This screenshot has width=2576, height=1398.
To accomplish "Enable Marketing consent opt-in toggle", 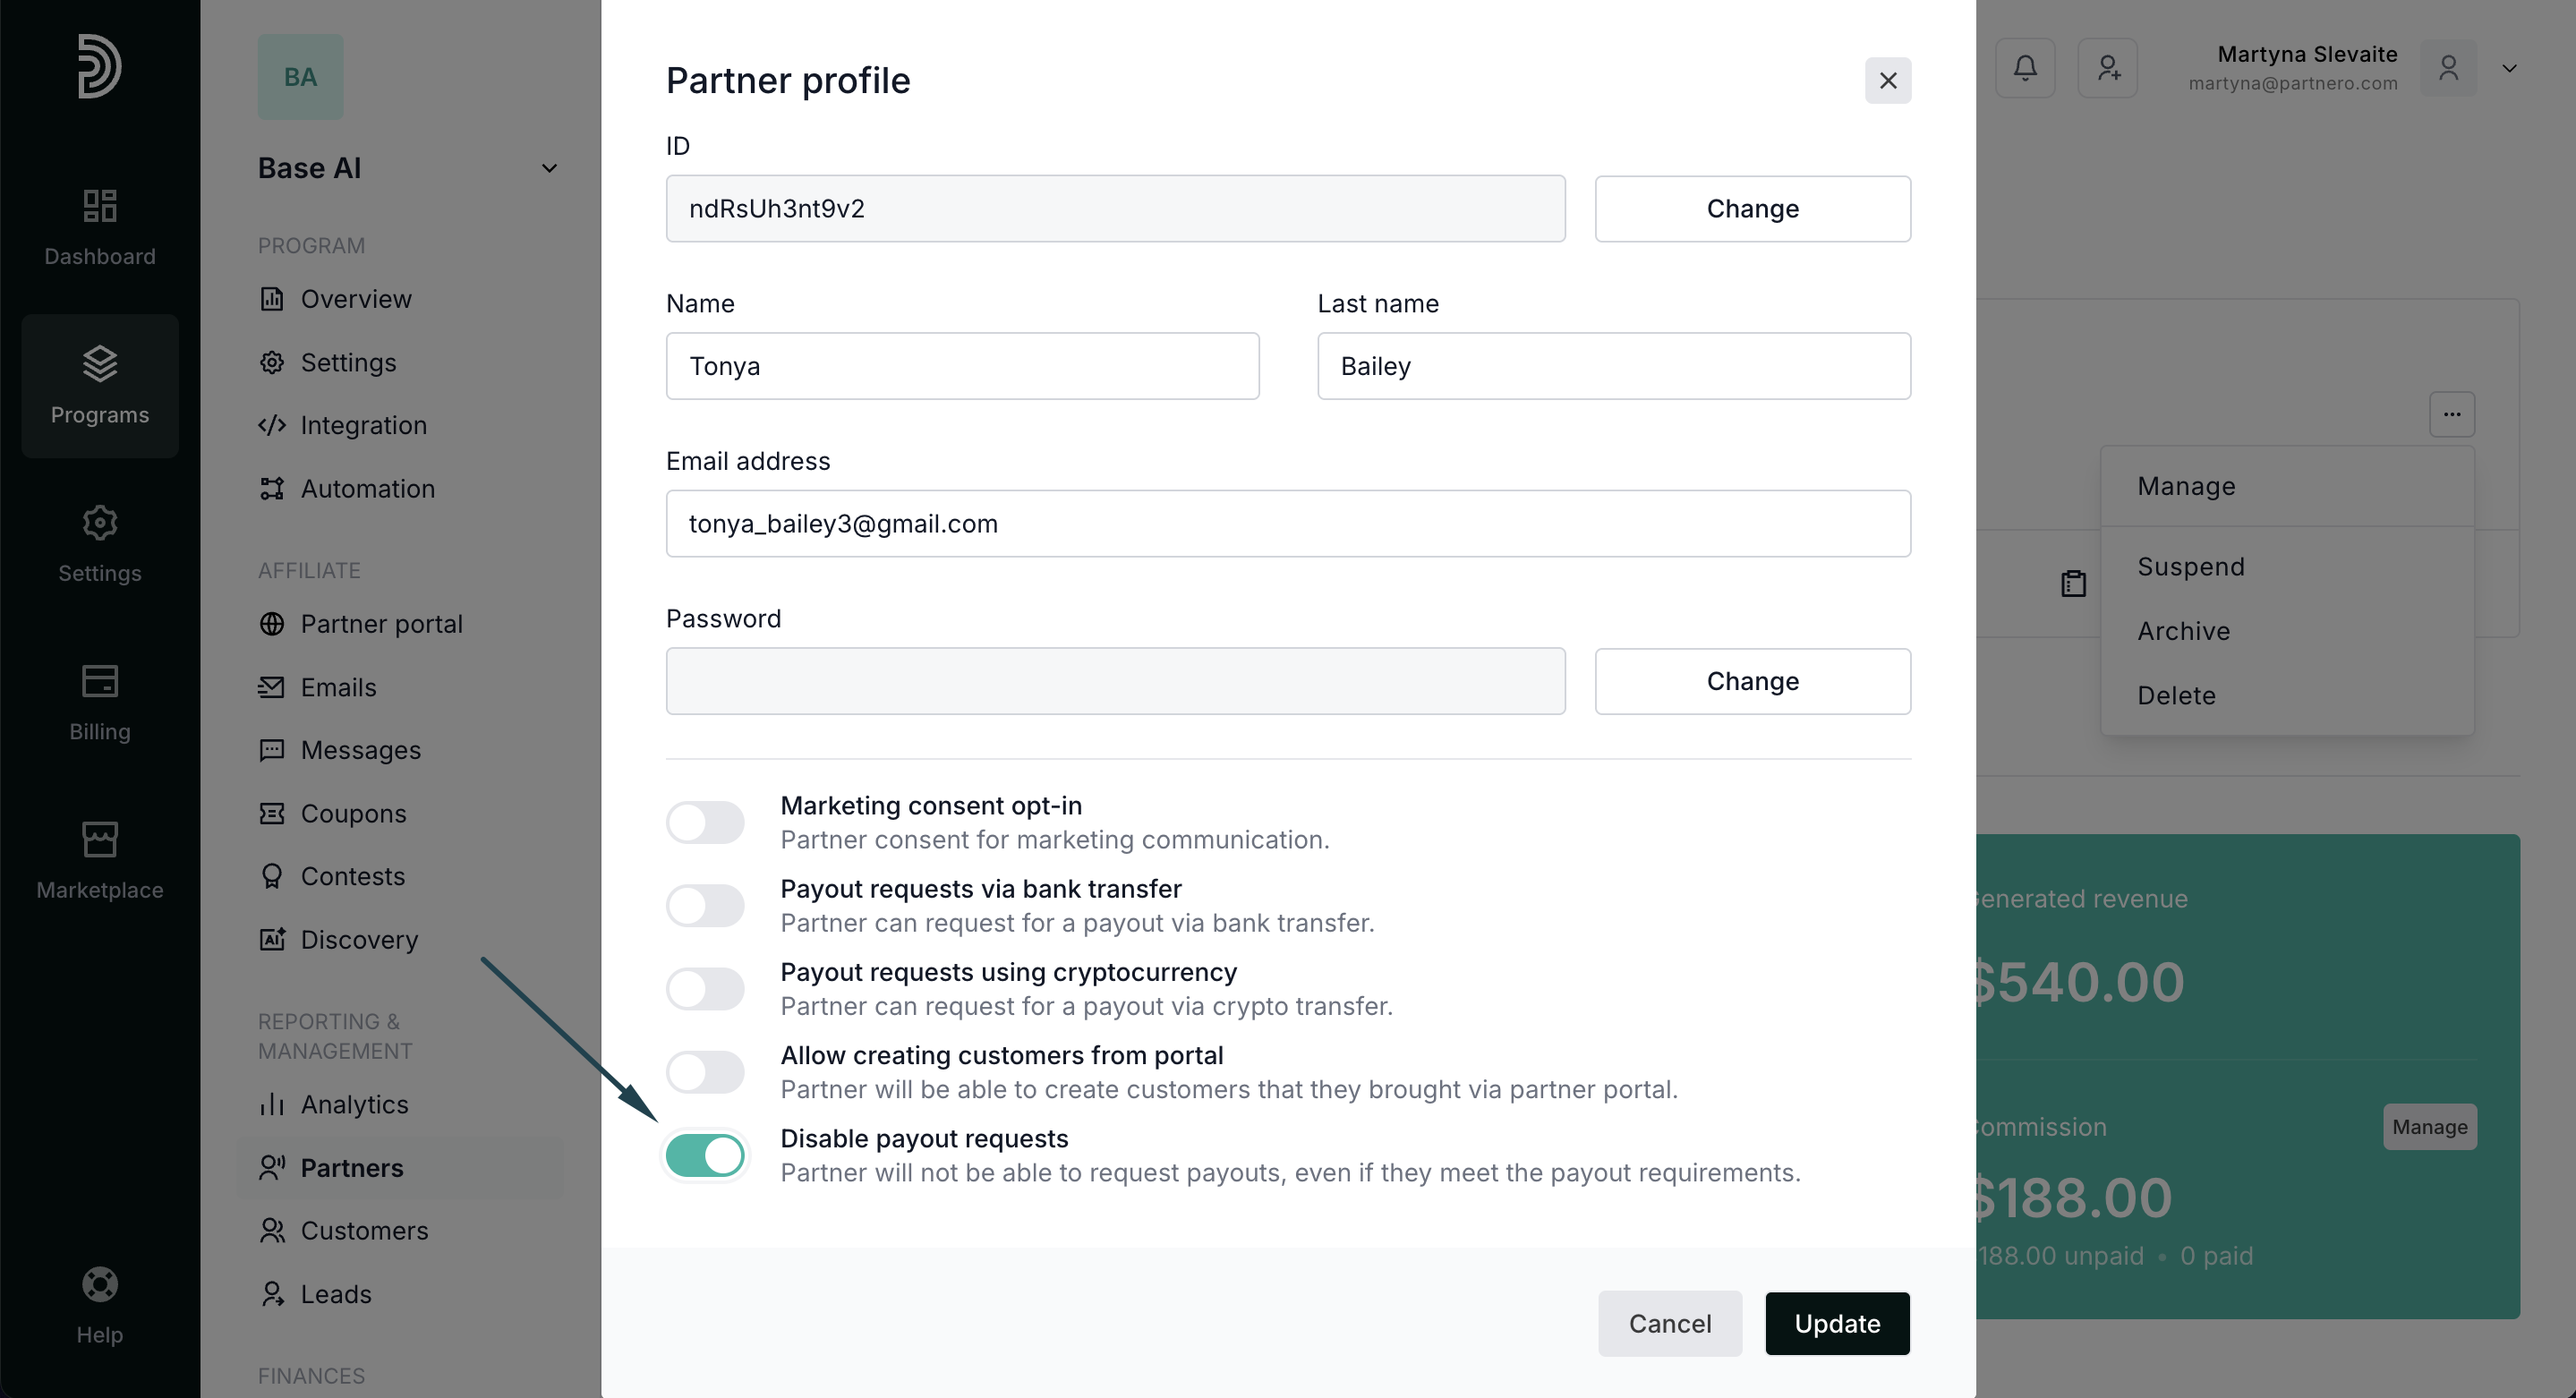I will pyautogui.click(x=705, y=822).
